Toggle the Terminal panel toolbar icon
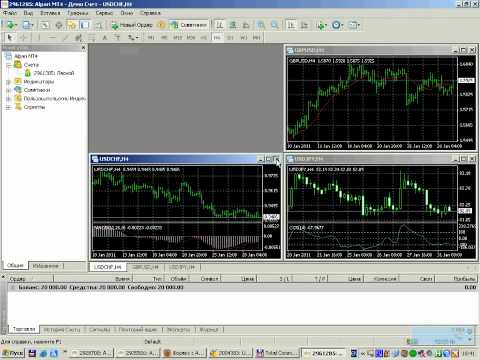Image resolution: width=480 pixels, height=360 pixels. [85, 25]
